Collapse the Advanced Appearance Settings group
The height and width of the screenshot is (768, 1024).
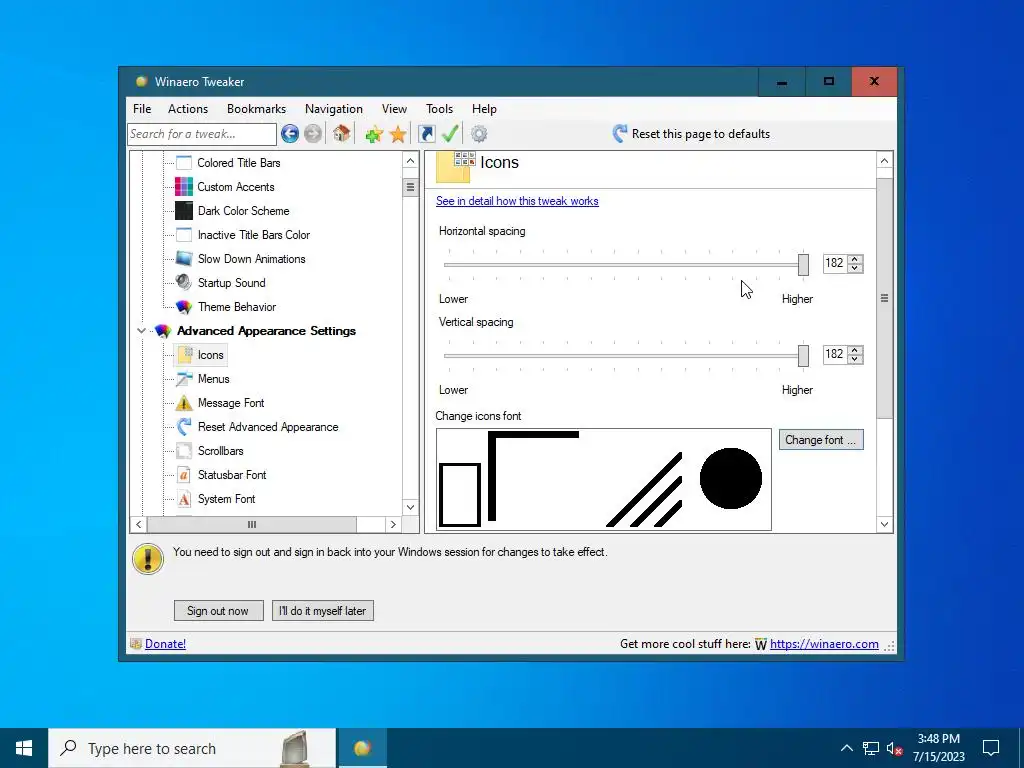pos(141,331)
